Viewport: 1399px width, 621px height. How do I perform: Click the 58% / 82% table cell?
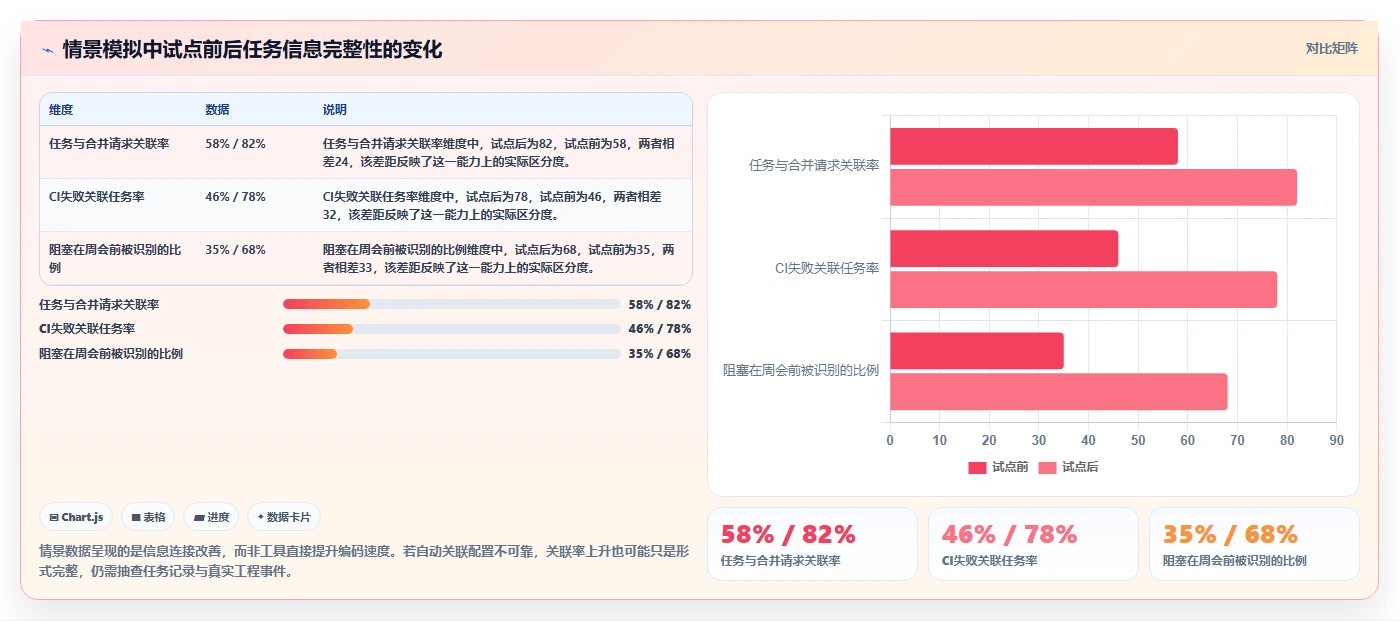click(235, 144)
